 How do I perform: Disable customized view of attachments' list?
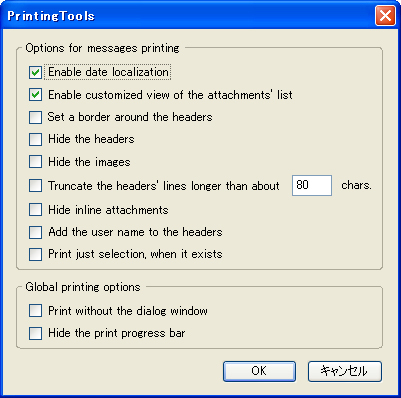pos(35,95)
